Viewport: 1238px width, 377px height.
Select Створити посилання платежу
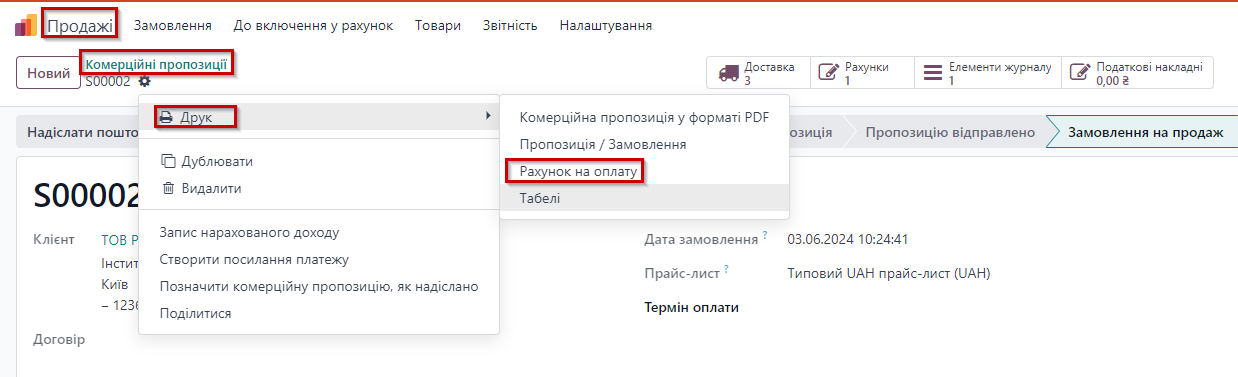click(319, 260)
